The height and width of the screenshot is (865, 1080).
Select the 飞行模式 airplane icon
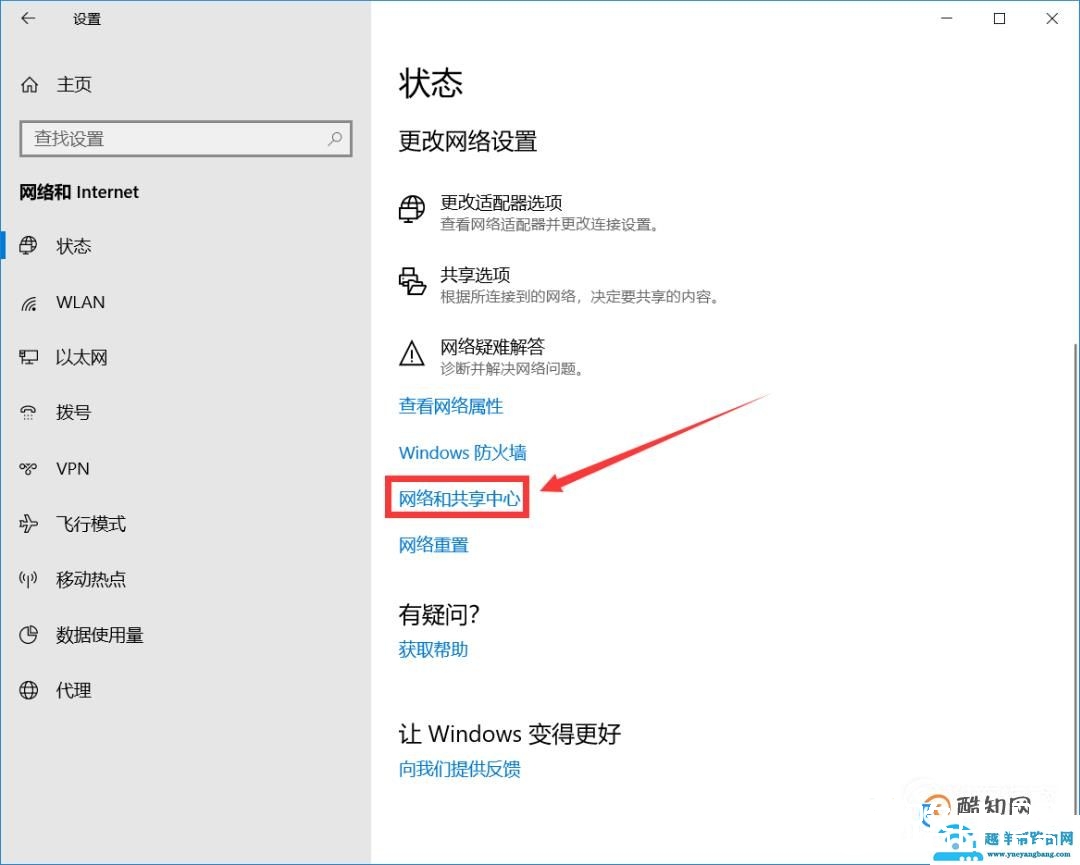tap(28, 524)
